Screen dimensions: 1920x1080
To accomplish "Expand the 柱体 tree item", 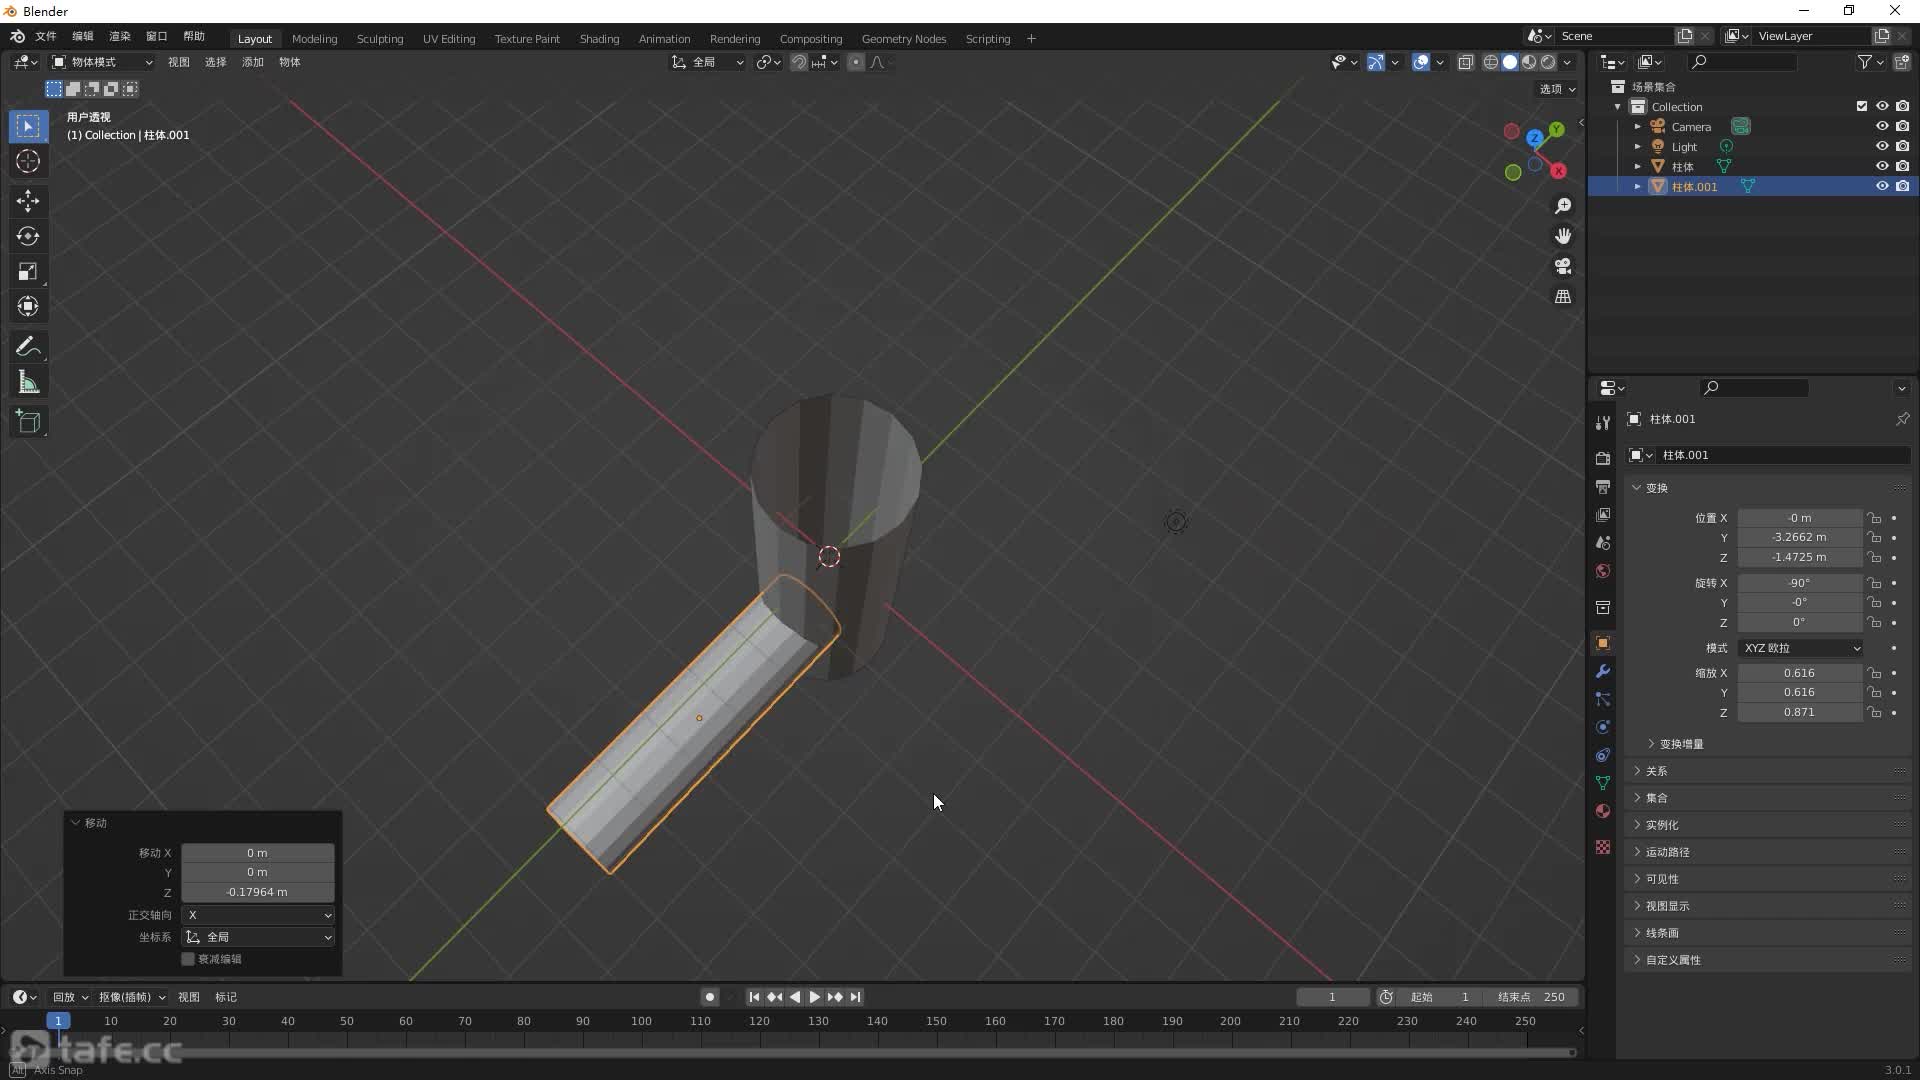I will [1638, 166].
